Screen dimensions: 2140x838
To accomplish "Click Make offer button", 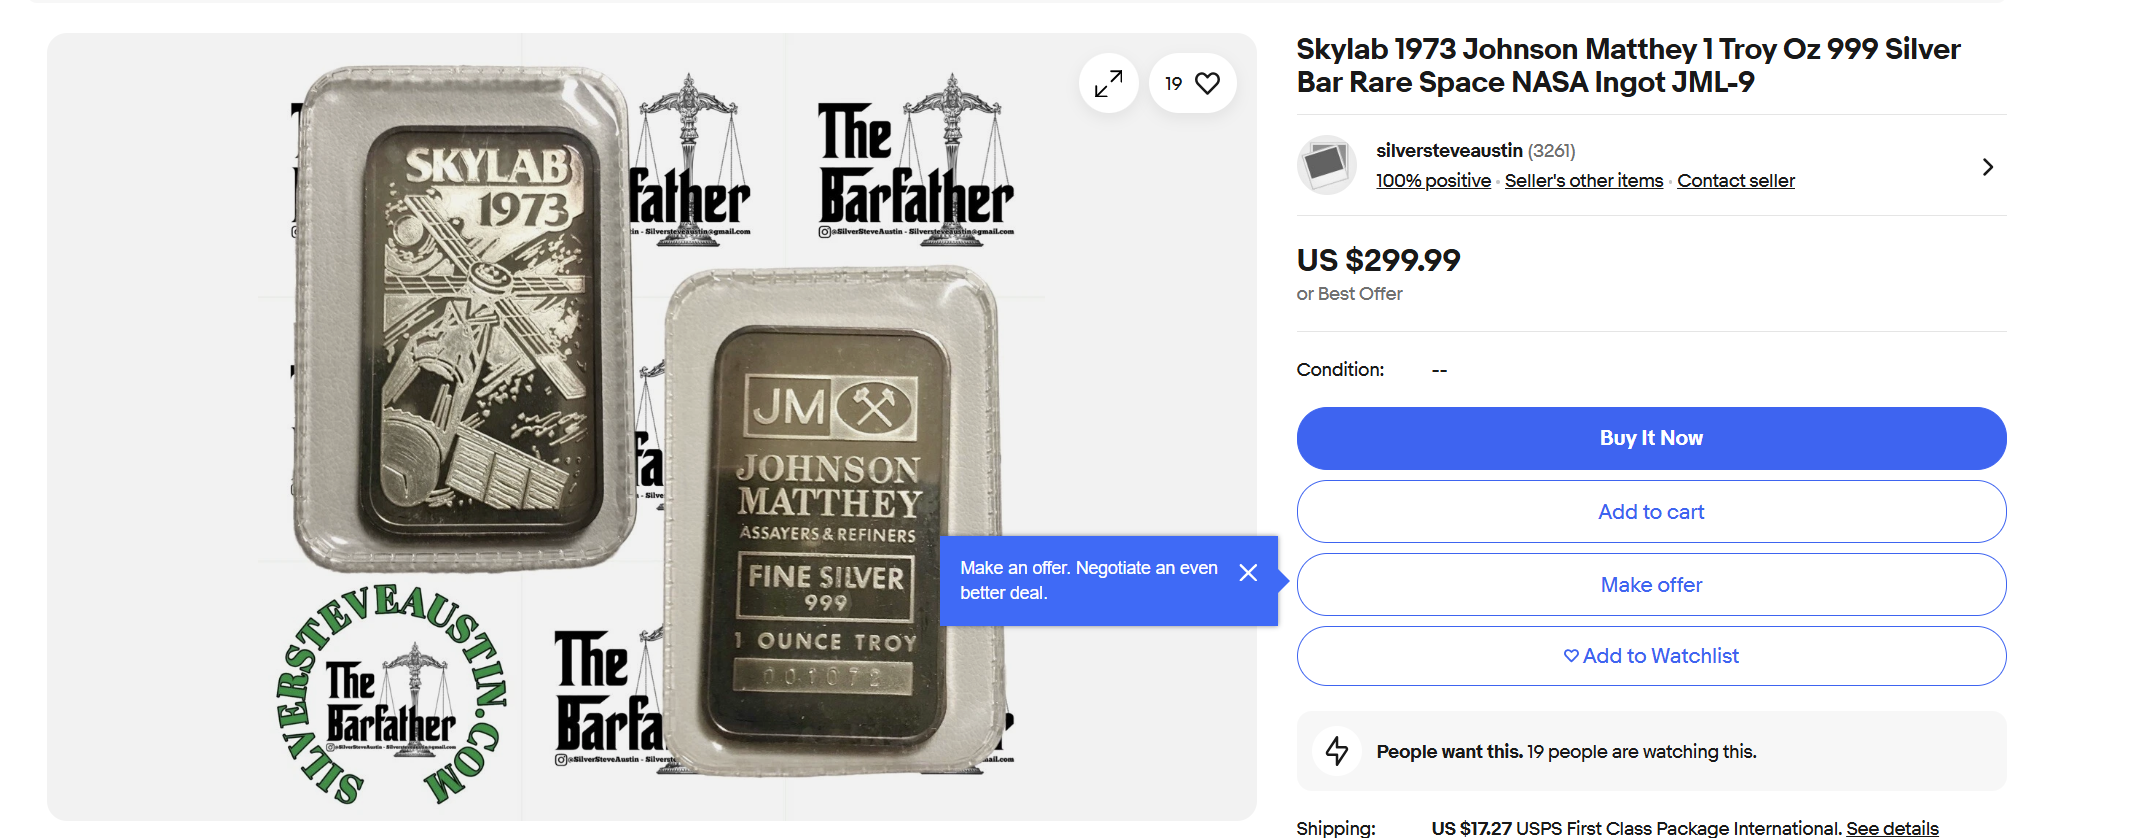I will pos(1651,585).
